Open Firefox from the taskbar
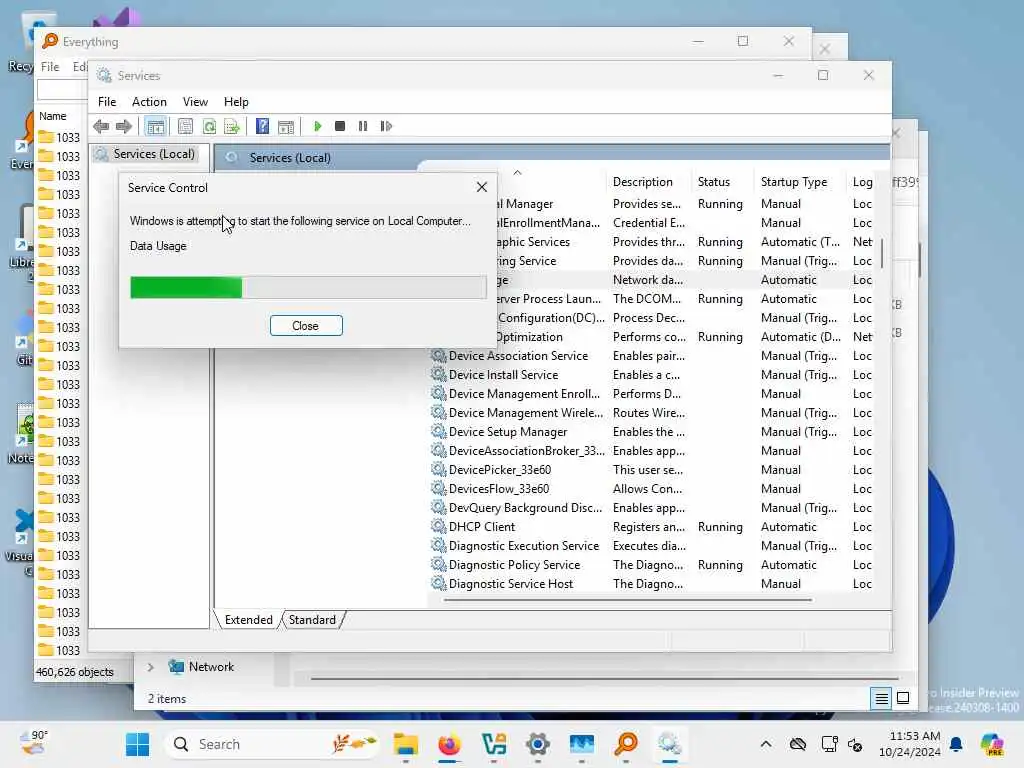Screen dimensions: 1024x768 point(449,744)
